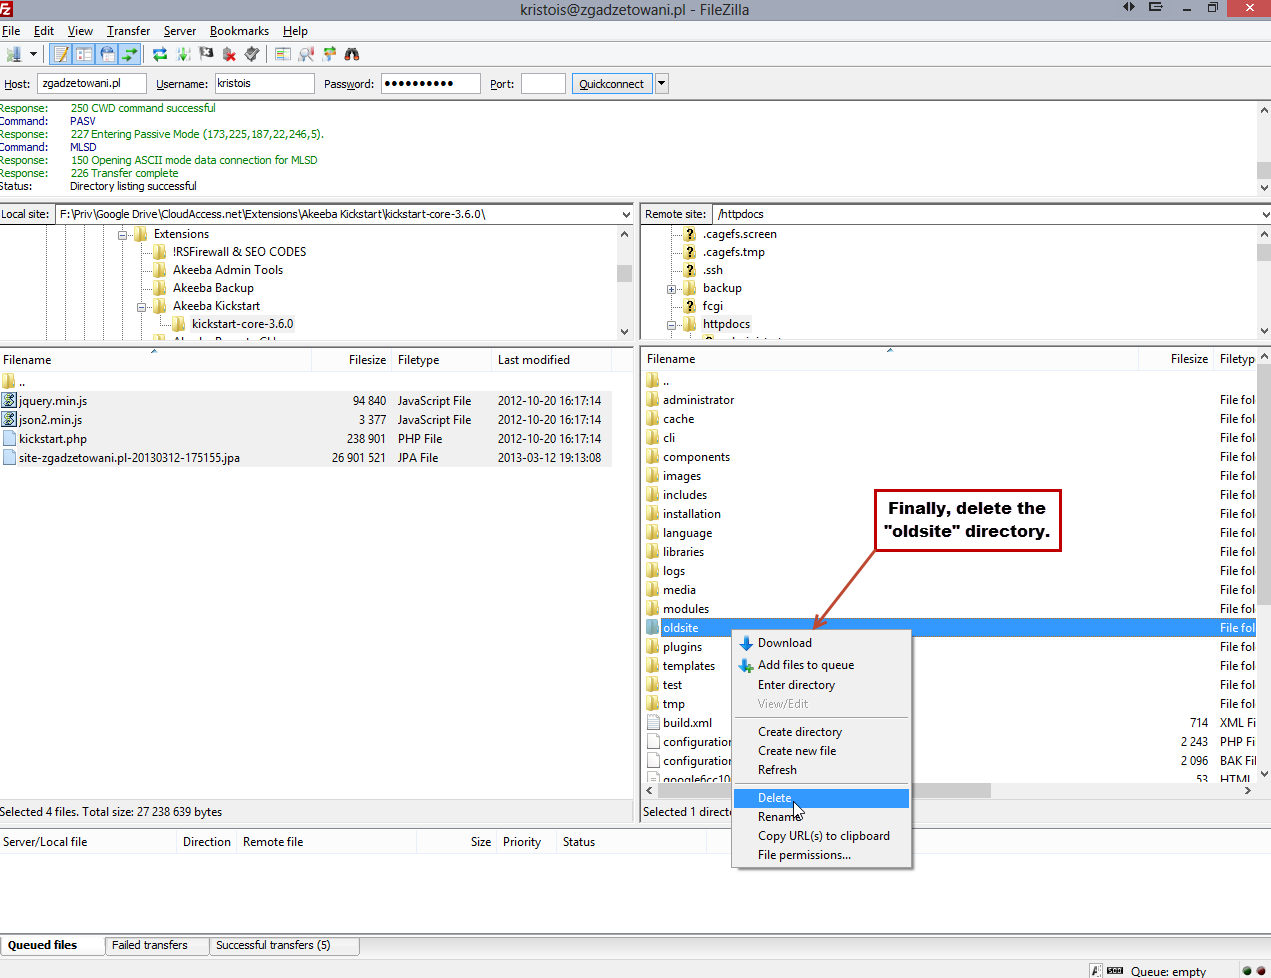
Task: Toggle synchronized browsing
Action: click(329, 54)
